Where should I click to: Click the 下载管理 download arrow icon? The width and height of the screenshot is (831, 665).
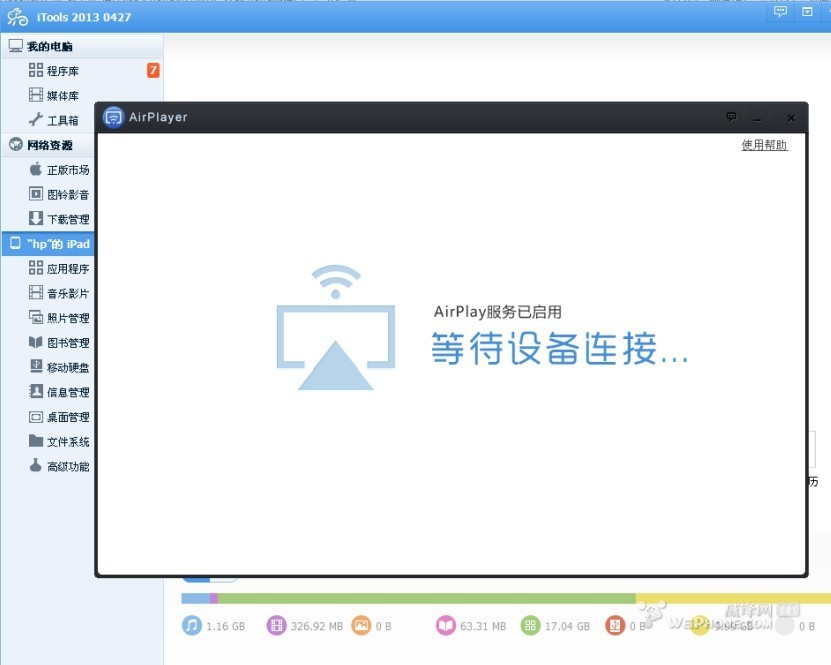click(x=36, y=218)
